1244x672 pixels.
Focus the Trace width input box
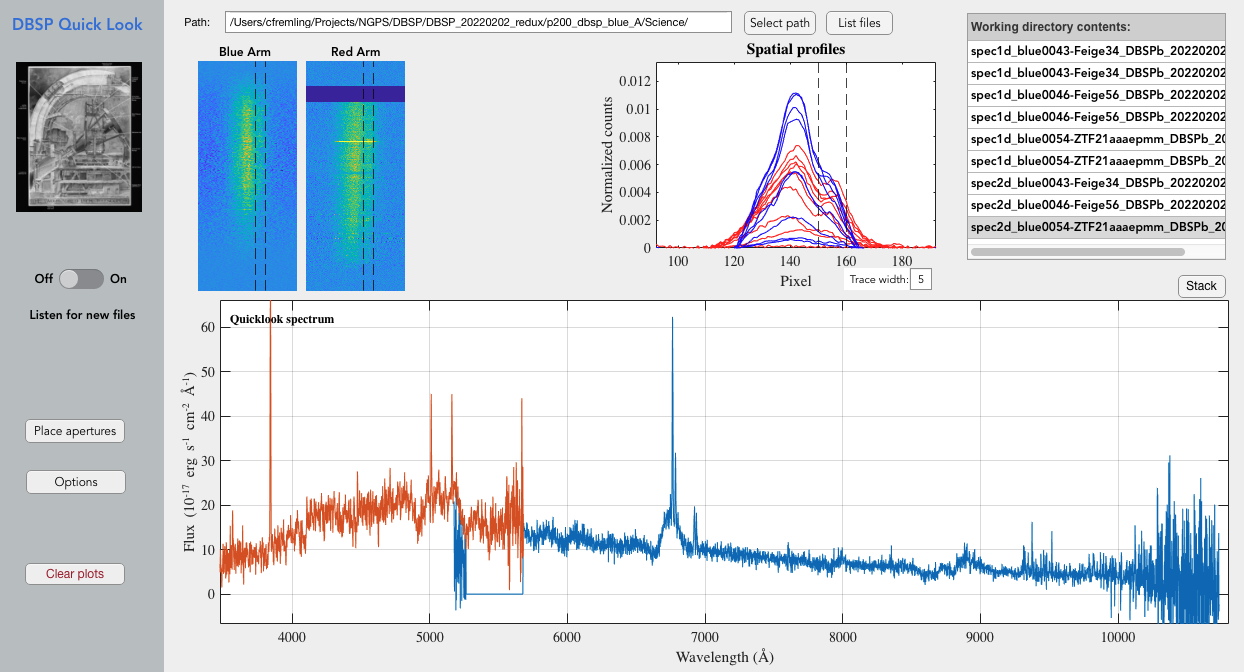920,279
